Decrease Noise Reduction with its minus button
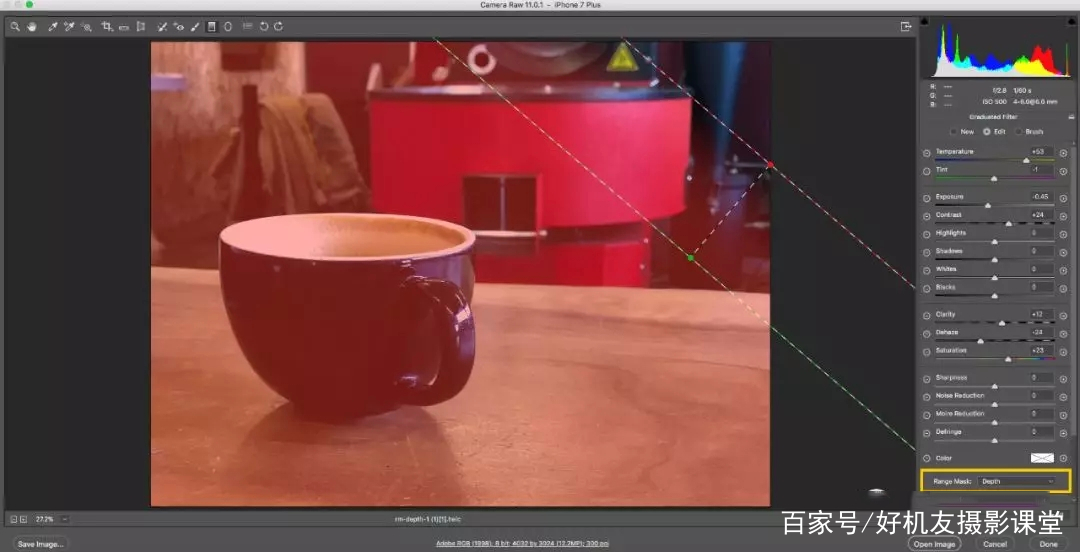 click(926, 397)
